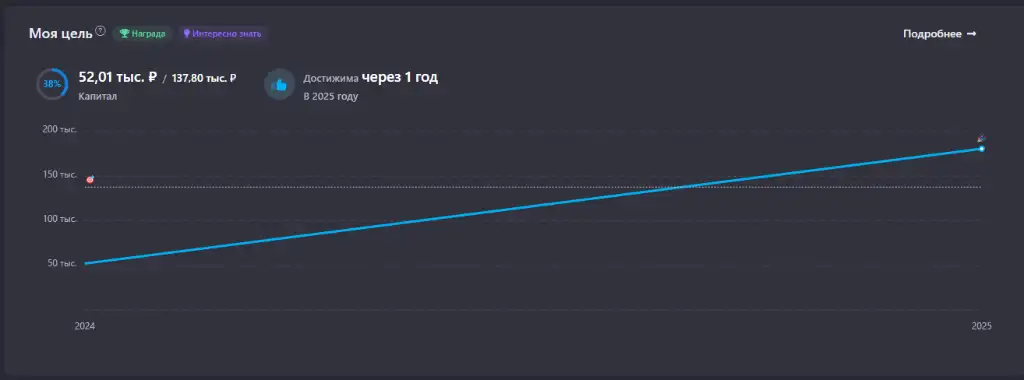Click the Награда badge label
This screenshot has height=380, width=1024.
click(148, 34)
